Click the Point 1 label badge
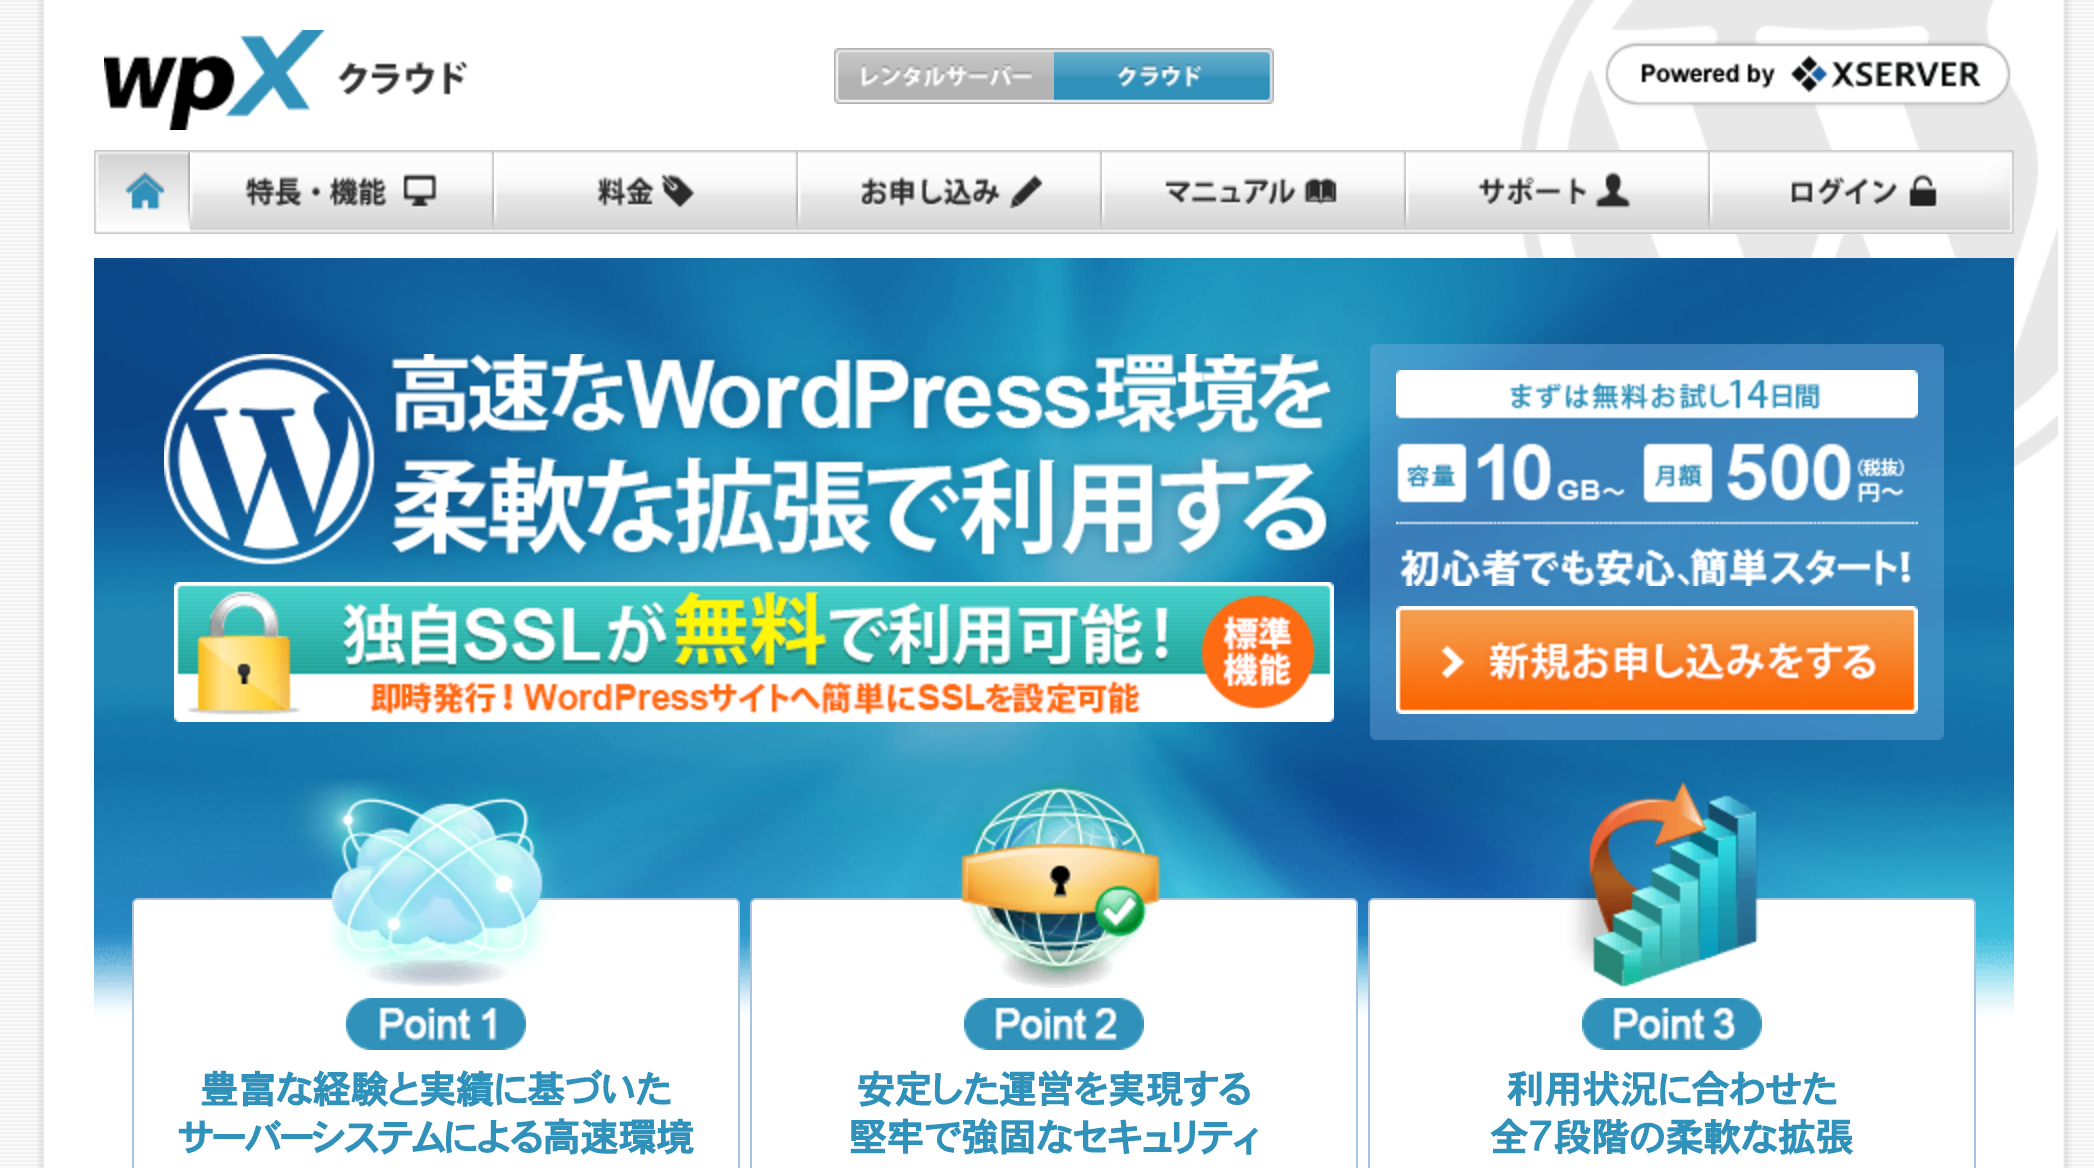The height and width of the screenshot is (1168, 2094). (x=436, y=1024)
